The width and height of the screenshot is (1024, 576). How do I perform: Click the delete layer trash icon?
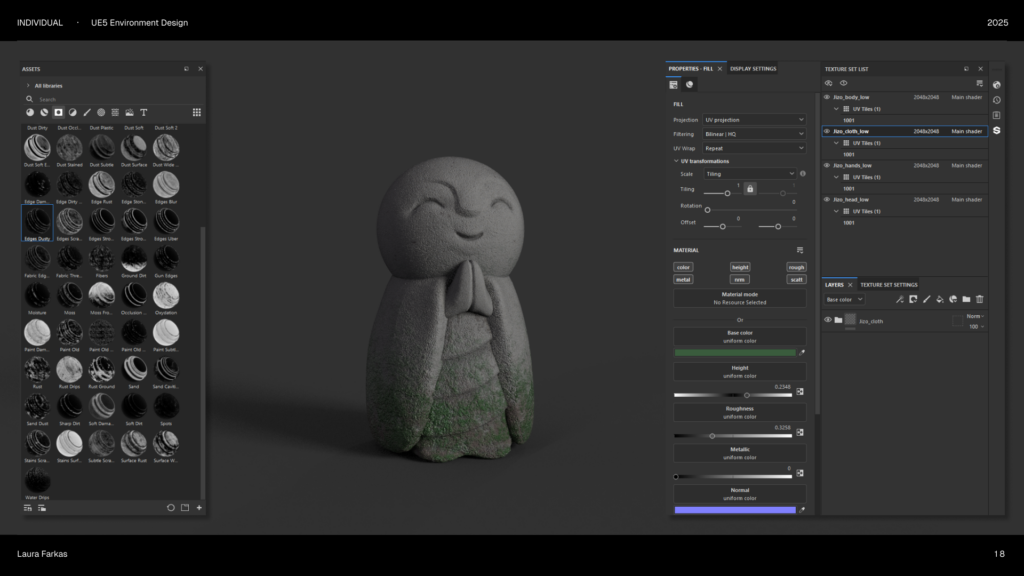pos(980,299)
